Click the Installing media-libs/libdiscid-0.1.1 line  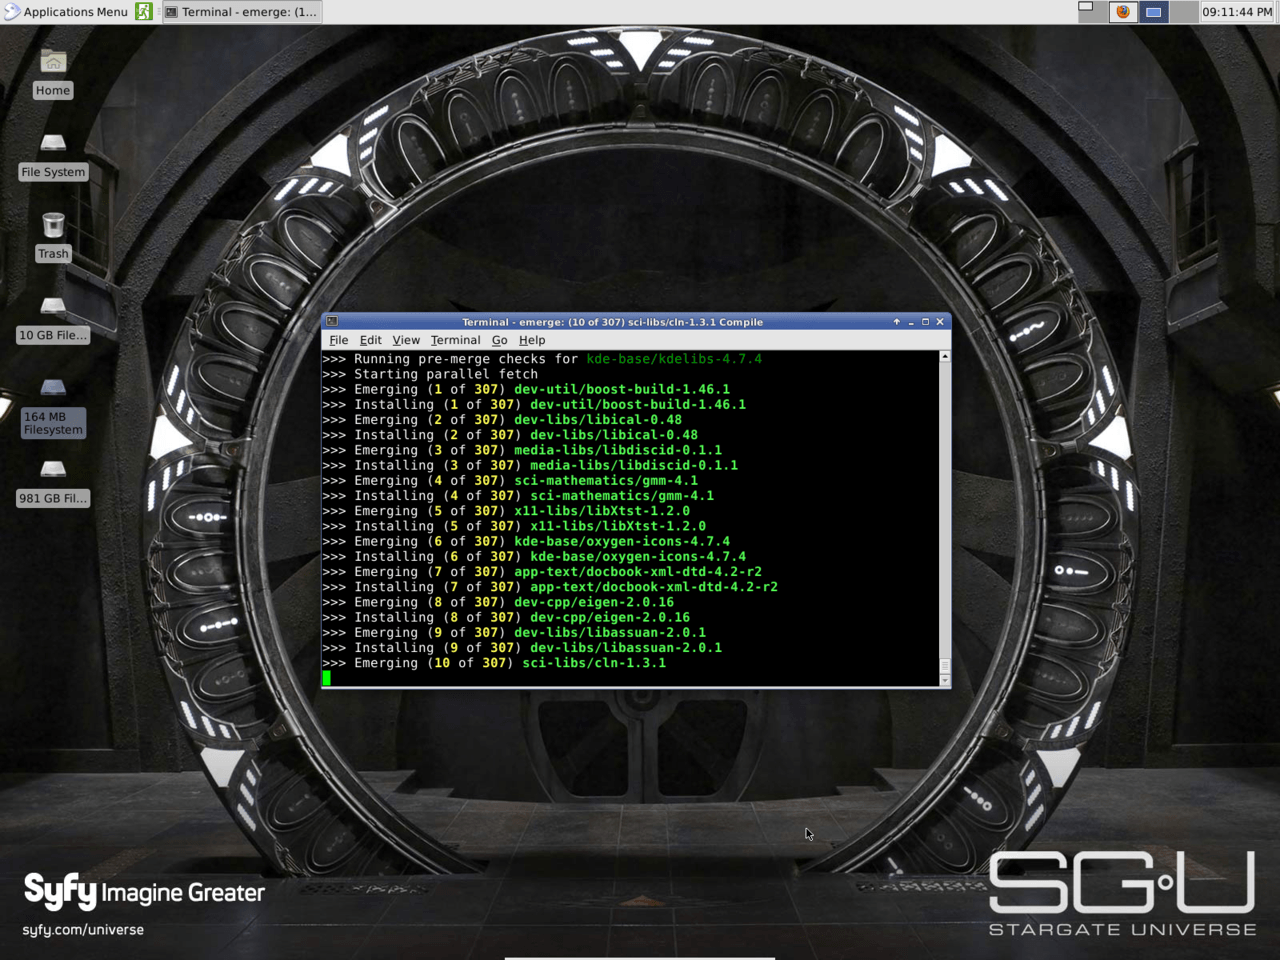coord(530,465)
